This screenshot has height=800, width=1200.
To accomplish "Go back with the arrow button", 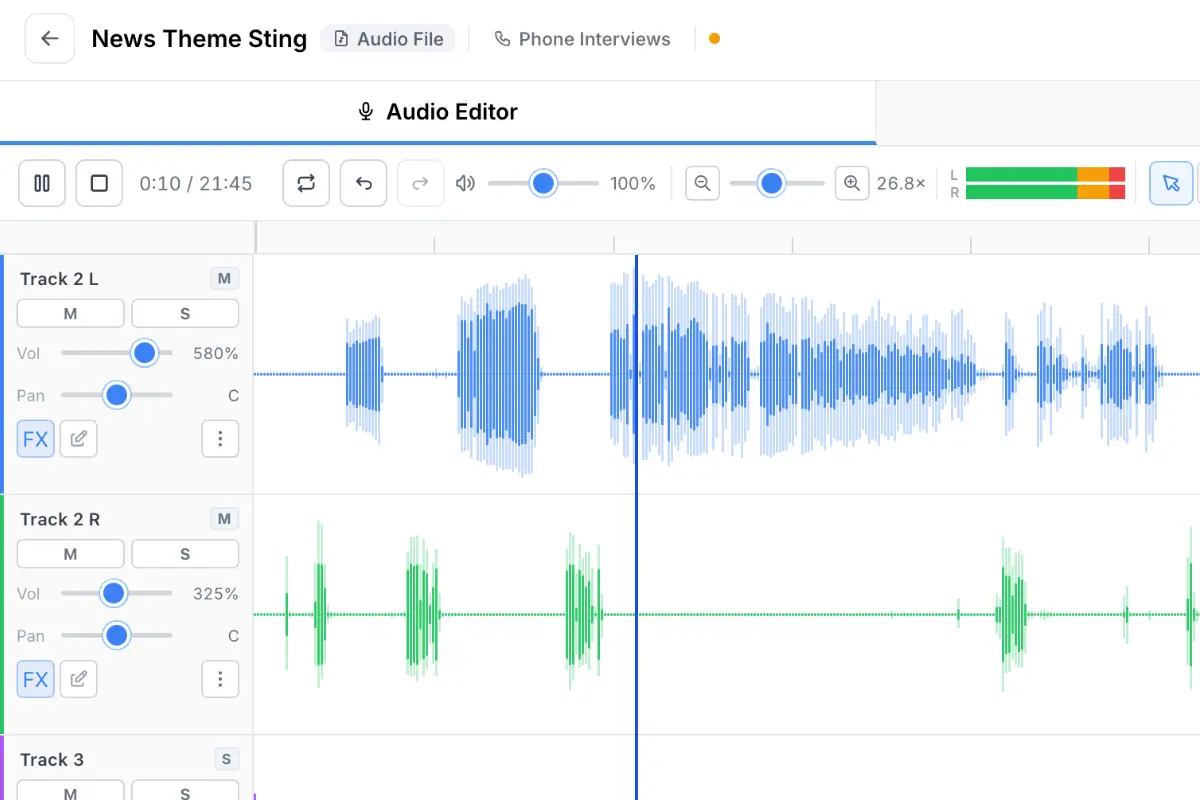I will pos(50,39).
